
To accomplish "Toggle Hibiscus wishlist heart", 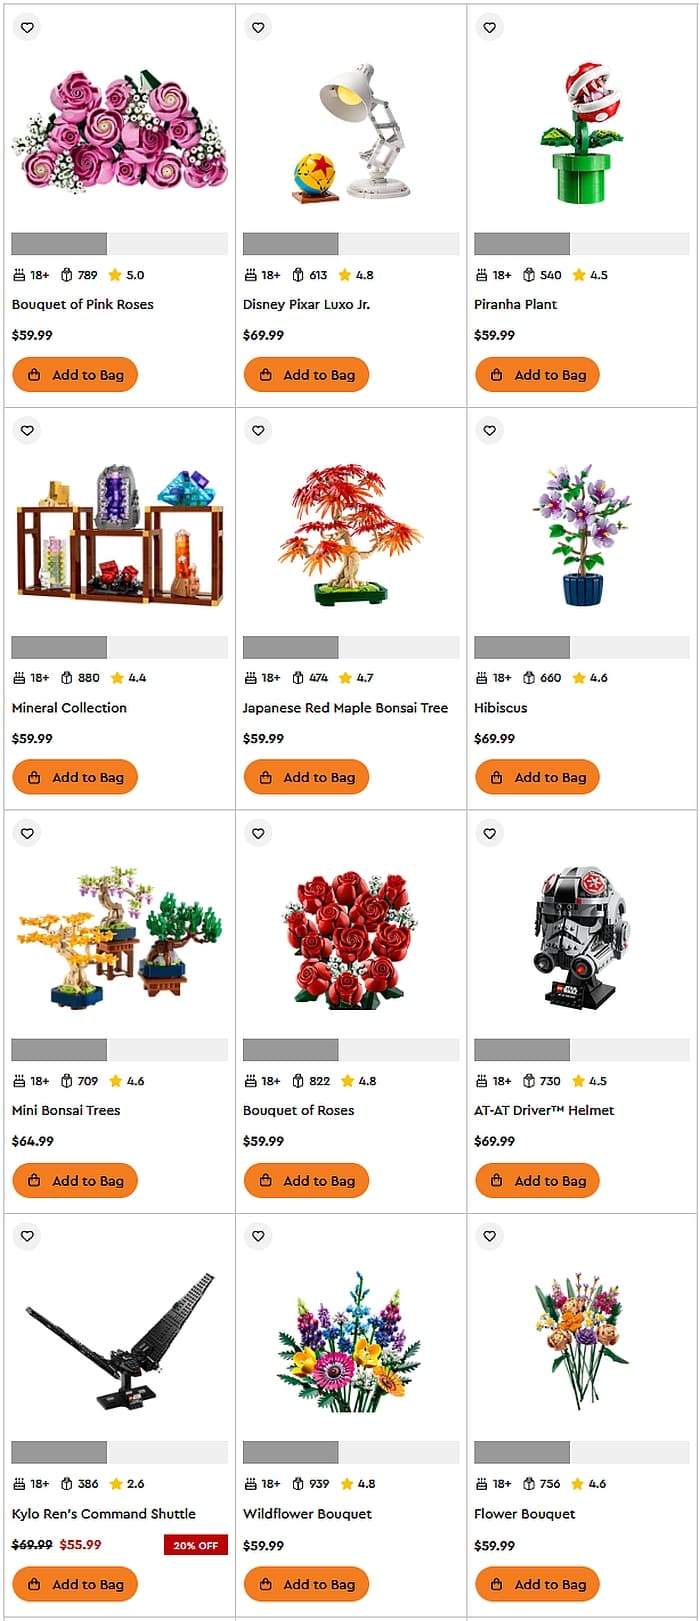I will coord(489,431).
